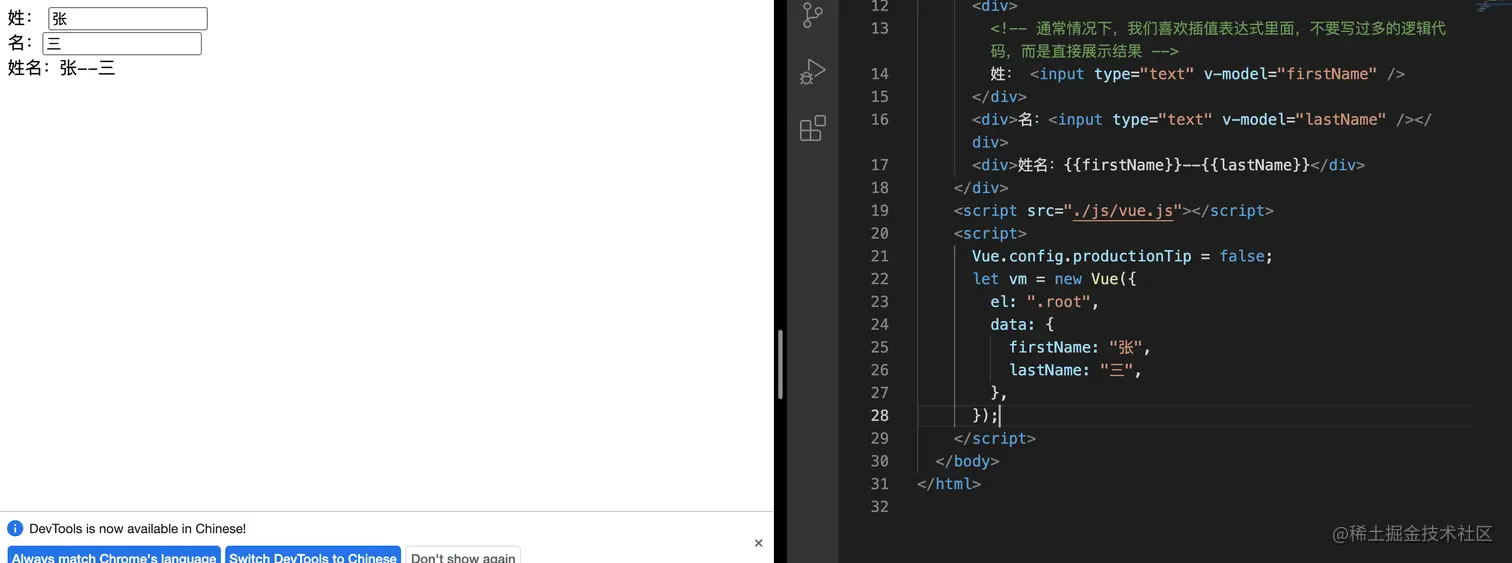Click Always match Chrome's language button
The width and height of the screenshot is (1512, 563).
tap(114, 555)
